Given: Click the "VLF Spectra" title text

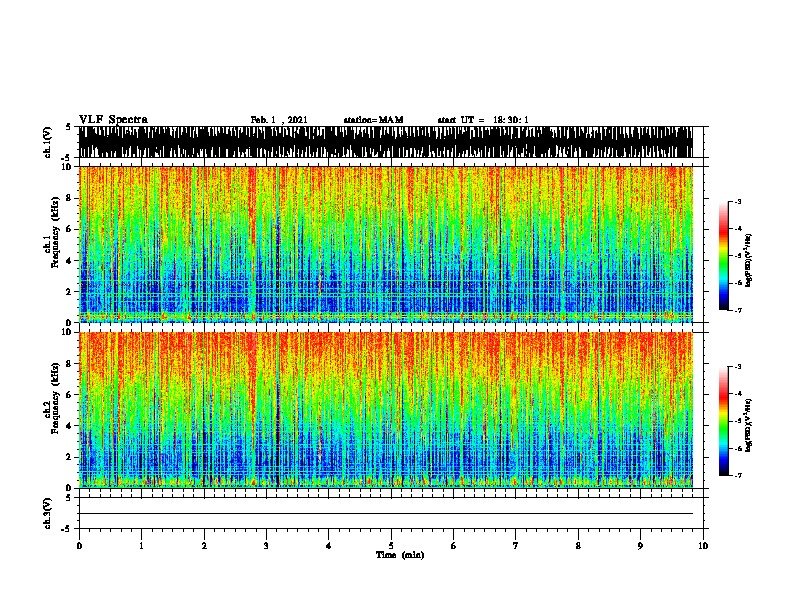Looking at the screenshot, I should click(x=113, y=120).
